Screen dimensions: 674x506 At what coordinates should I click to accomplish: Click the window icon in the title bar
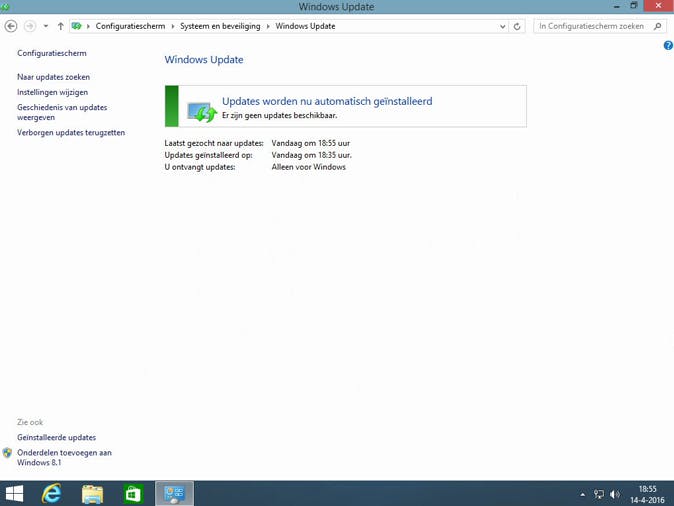5,6
